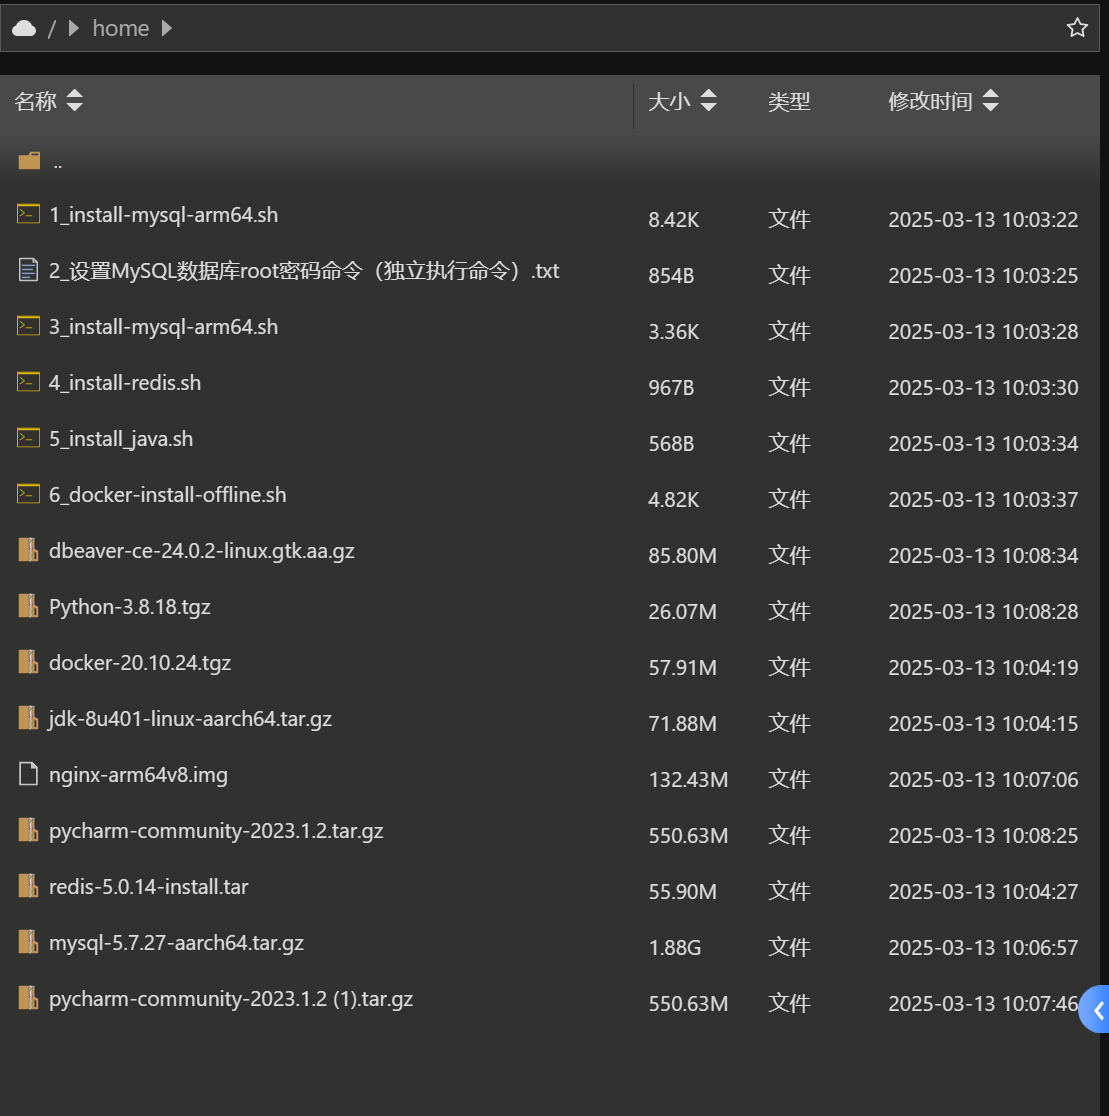Click the 71.88M size value

click(683, 724)
